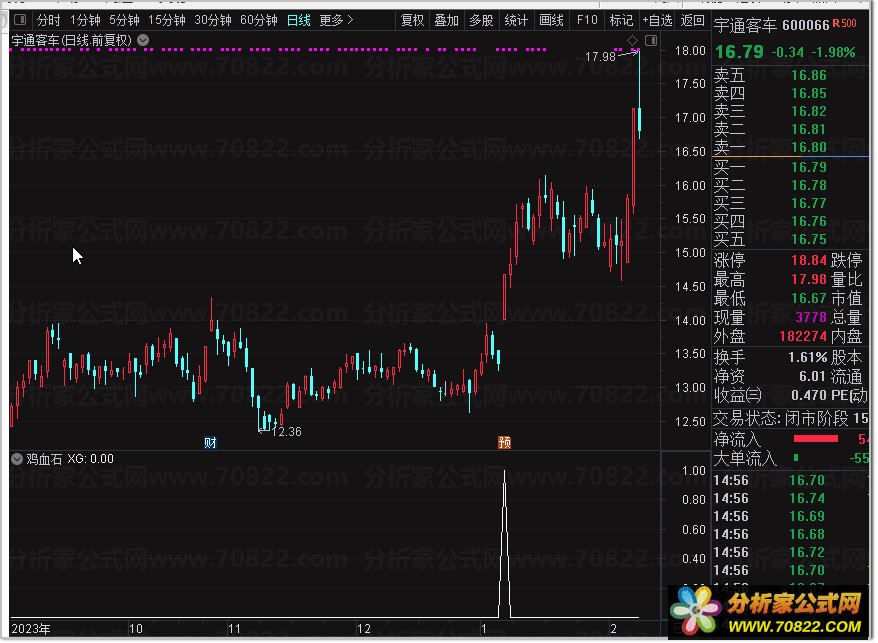Click the 换手 value 1.61%
The width and height of the screenshot is (878, 643).
tap(807, 357)
